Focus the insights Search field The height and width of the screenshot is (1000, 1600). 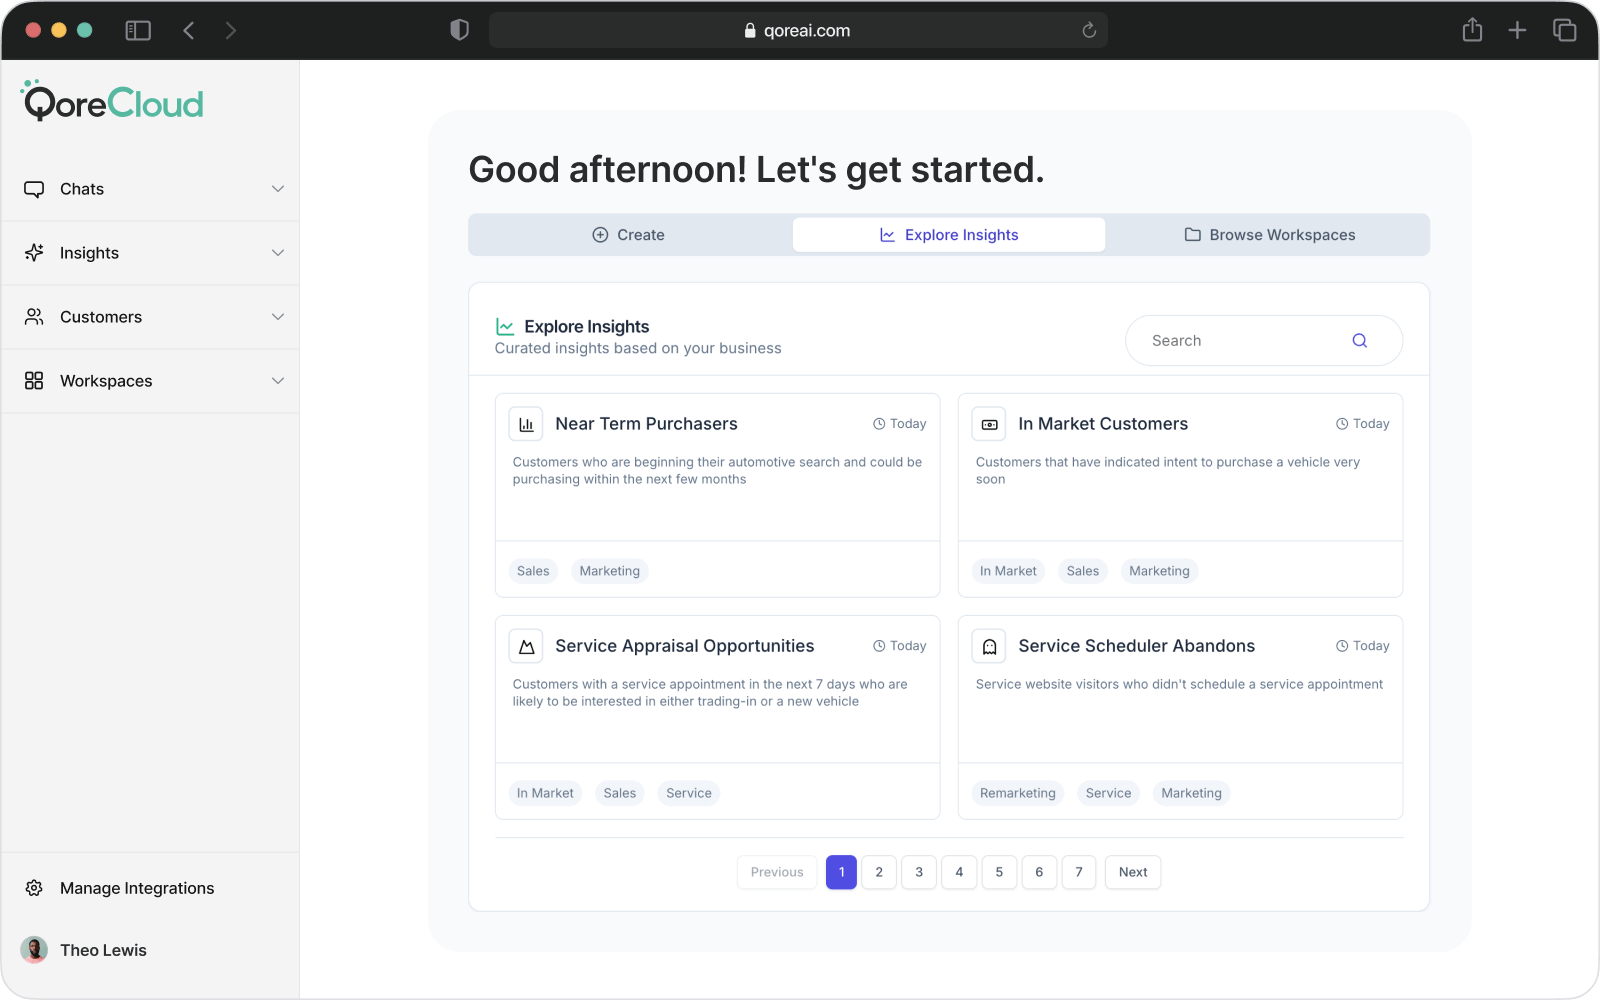1240,341
